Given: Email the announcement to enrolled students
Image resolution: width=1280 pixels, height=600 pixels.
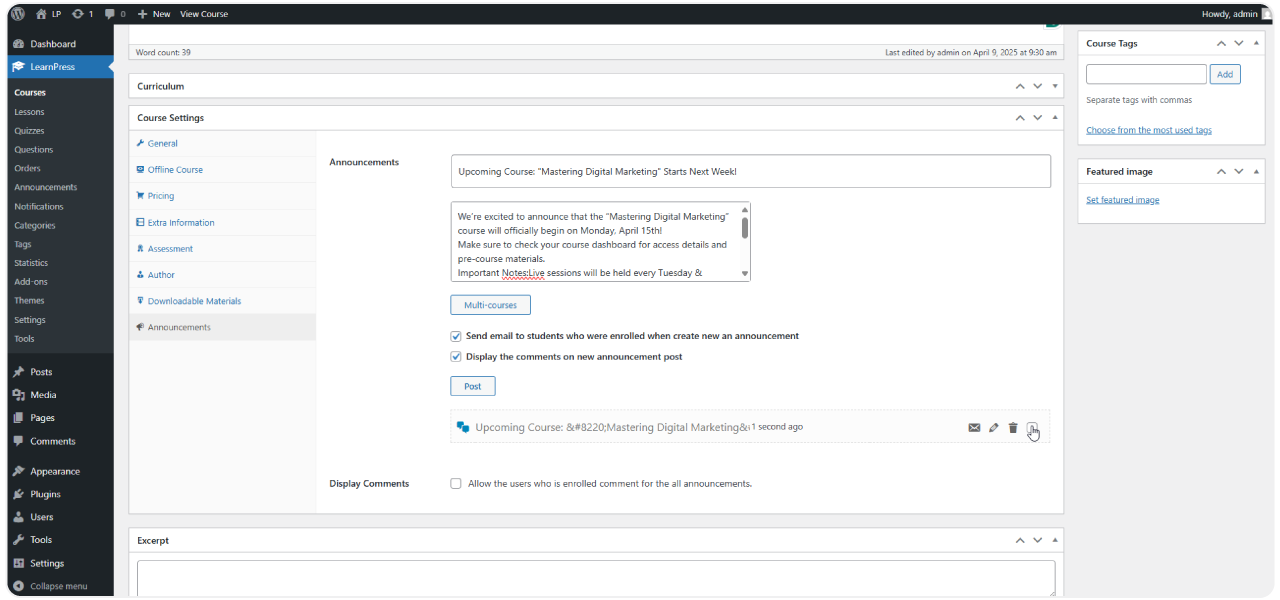Looking at the screenshot, I should (975, 427).
